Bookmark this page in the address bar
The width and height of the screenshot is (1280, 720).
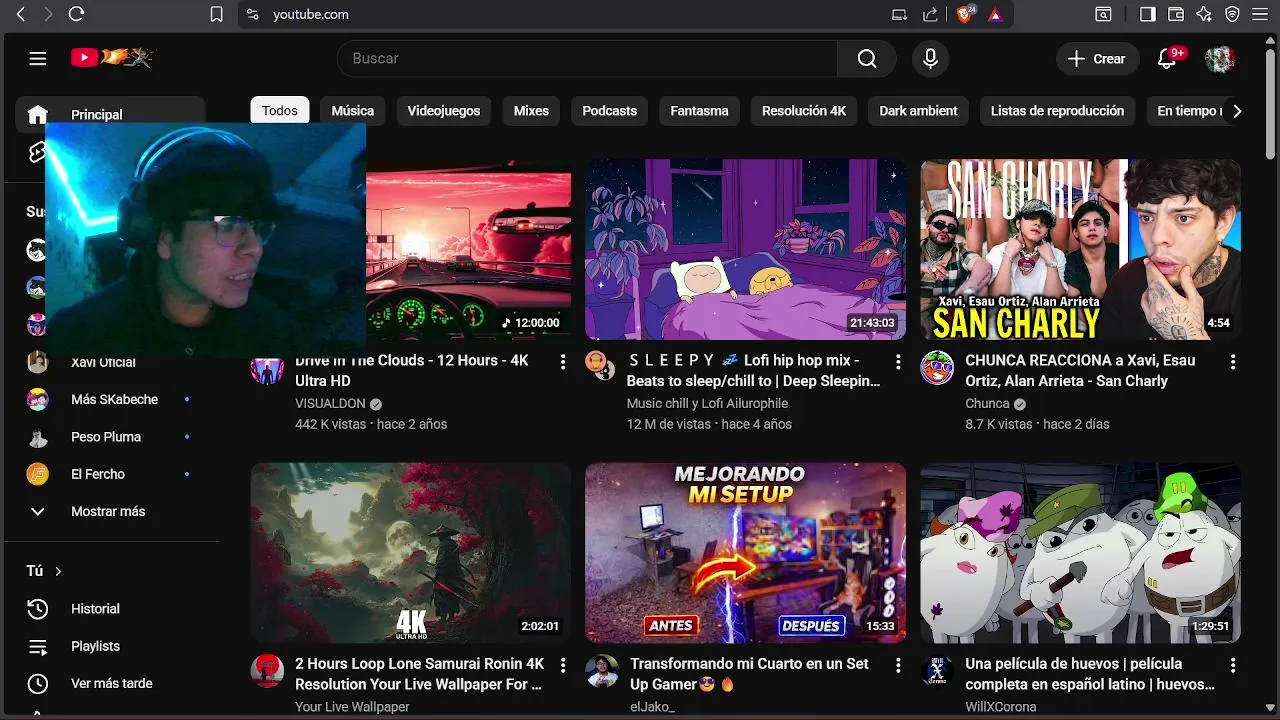click(x=216, y=14)
